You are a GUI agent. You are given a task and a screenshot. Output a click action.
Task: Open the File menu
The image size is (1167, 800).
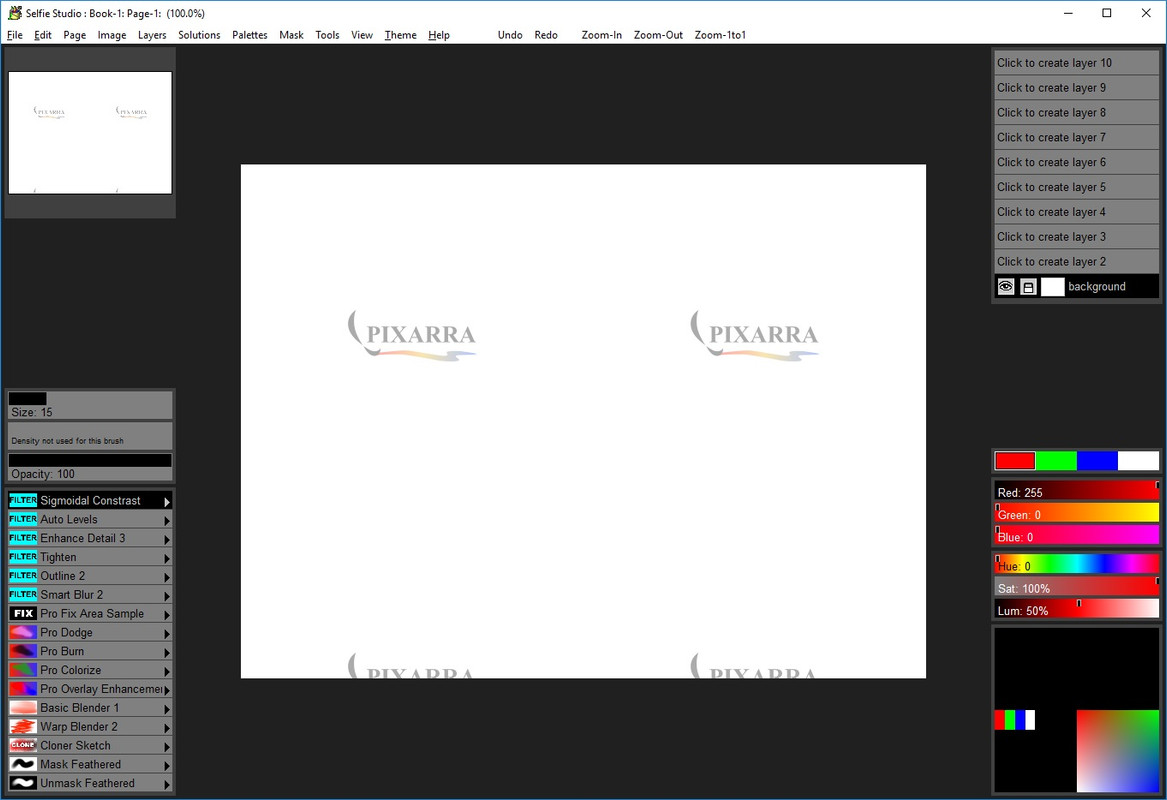15,35
